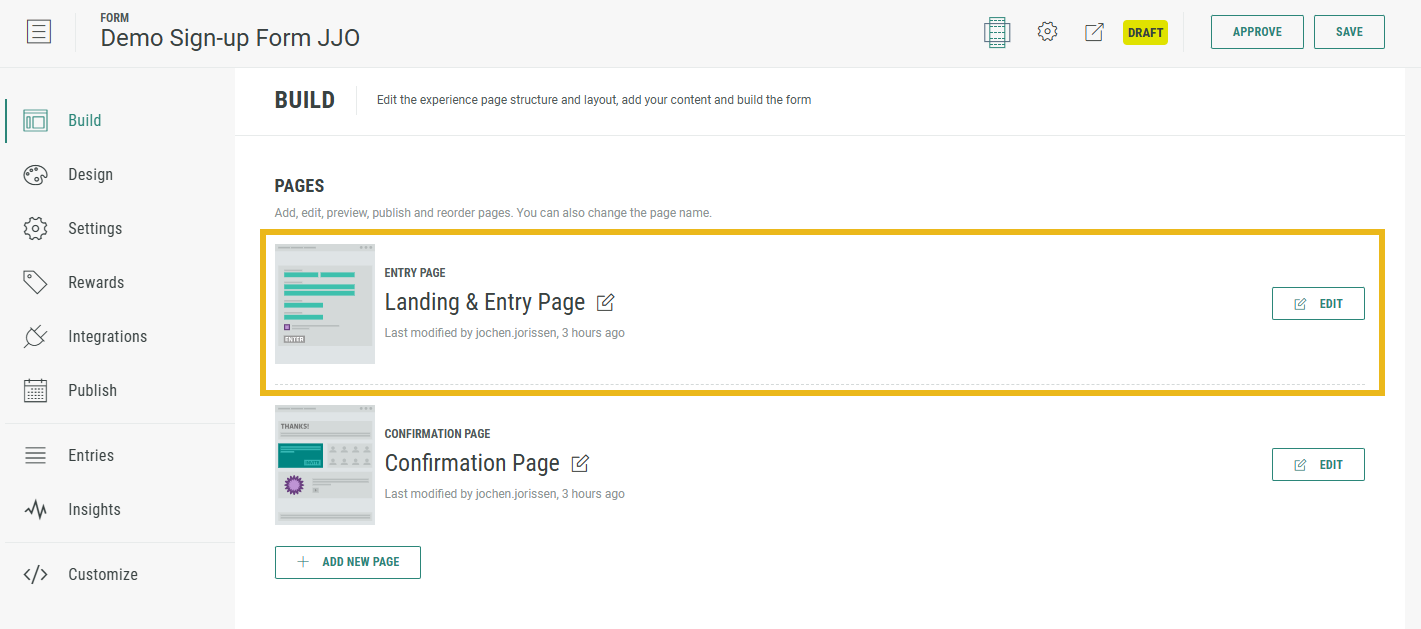Open form settings gear icon in header
The width and height of the screenshot is (1421, 629).
tap(1047, 32)
